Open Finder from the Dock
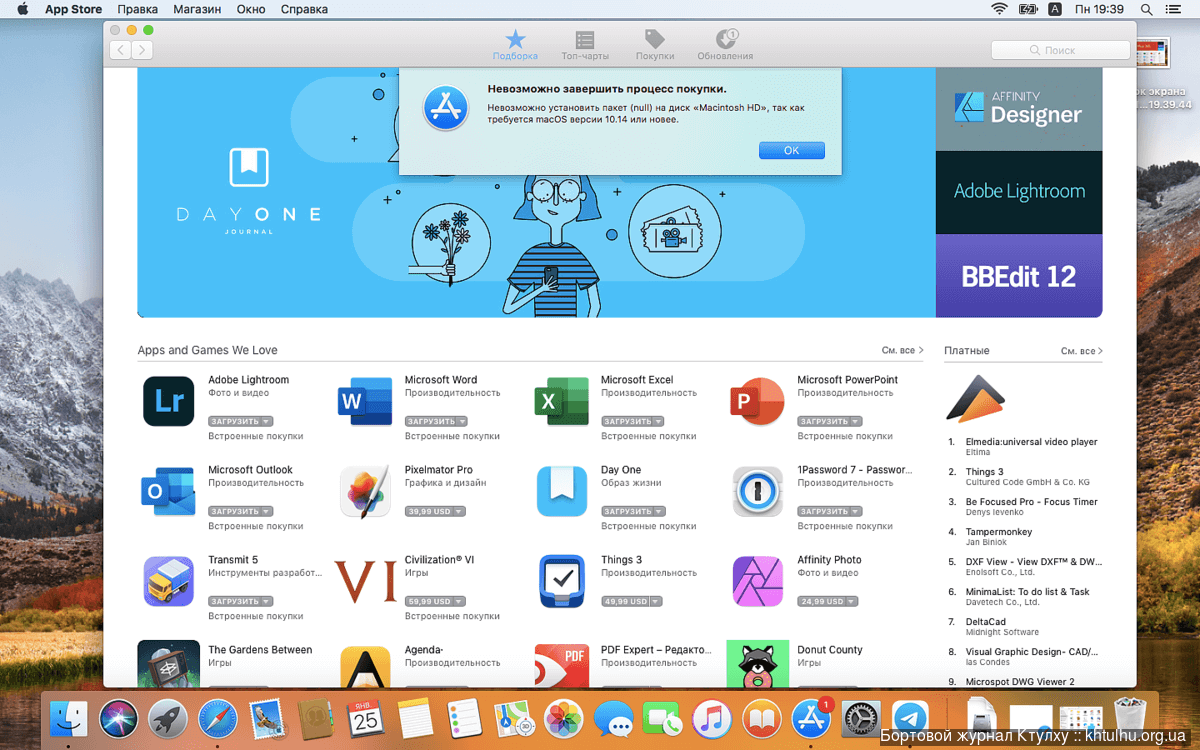The image size is (1200, 750). tap(70, 718)
